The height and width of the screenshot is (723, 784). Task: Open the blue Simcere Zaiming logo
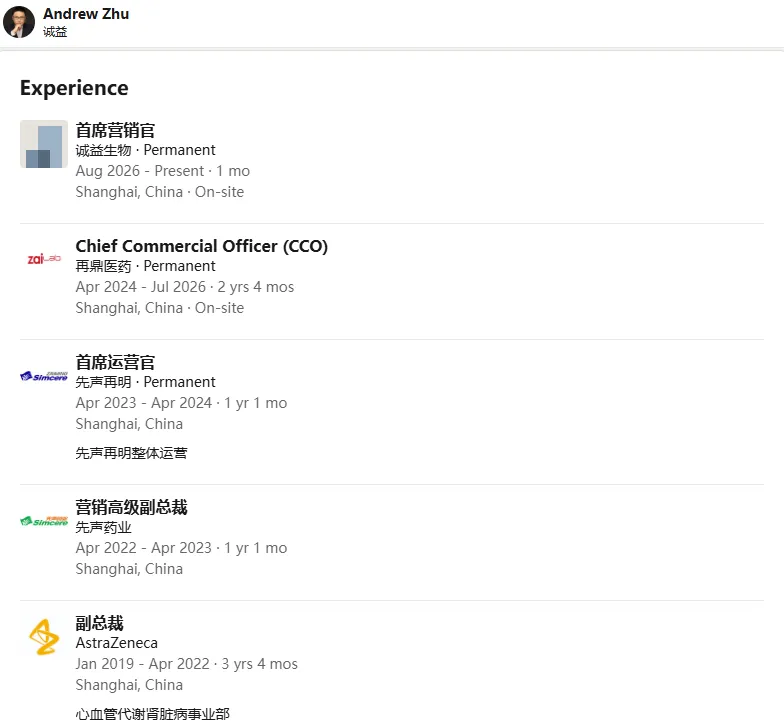(x=44, y=376)
